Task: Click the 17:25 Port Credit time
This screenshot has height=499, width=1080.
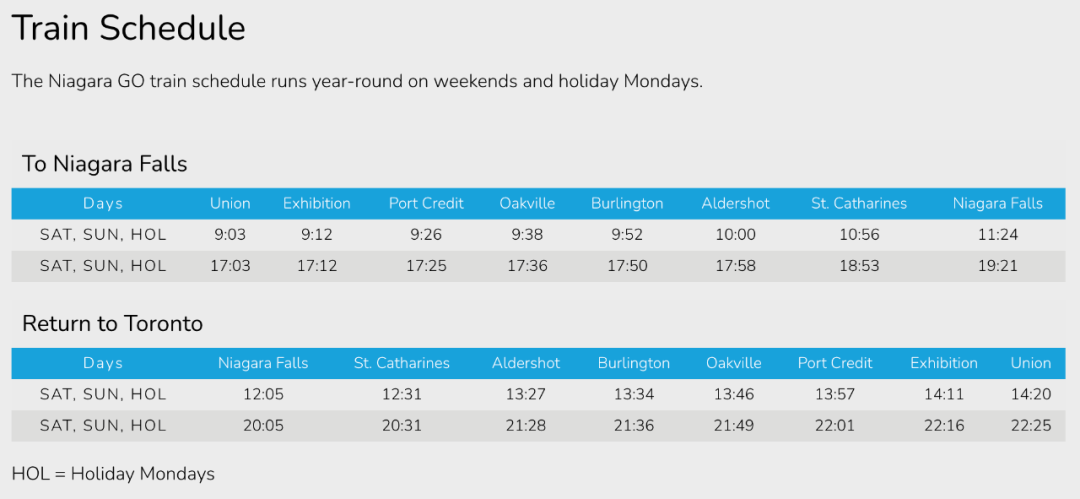Action: point(426,266)
